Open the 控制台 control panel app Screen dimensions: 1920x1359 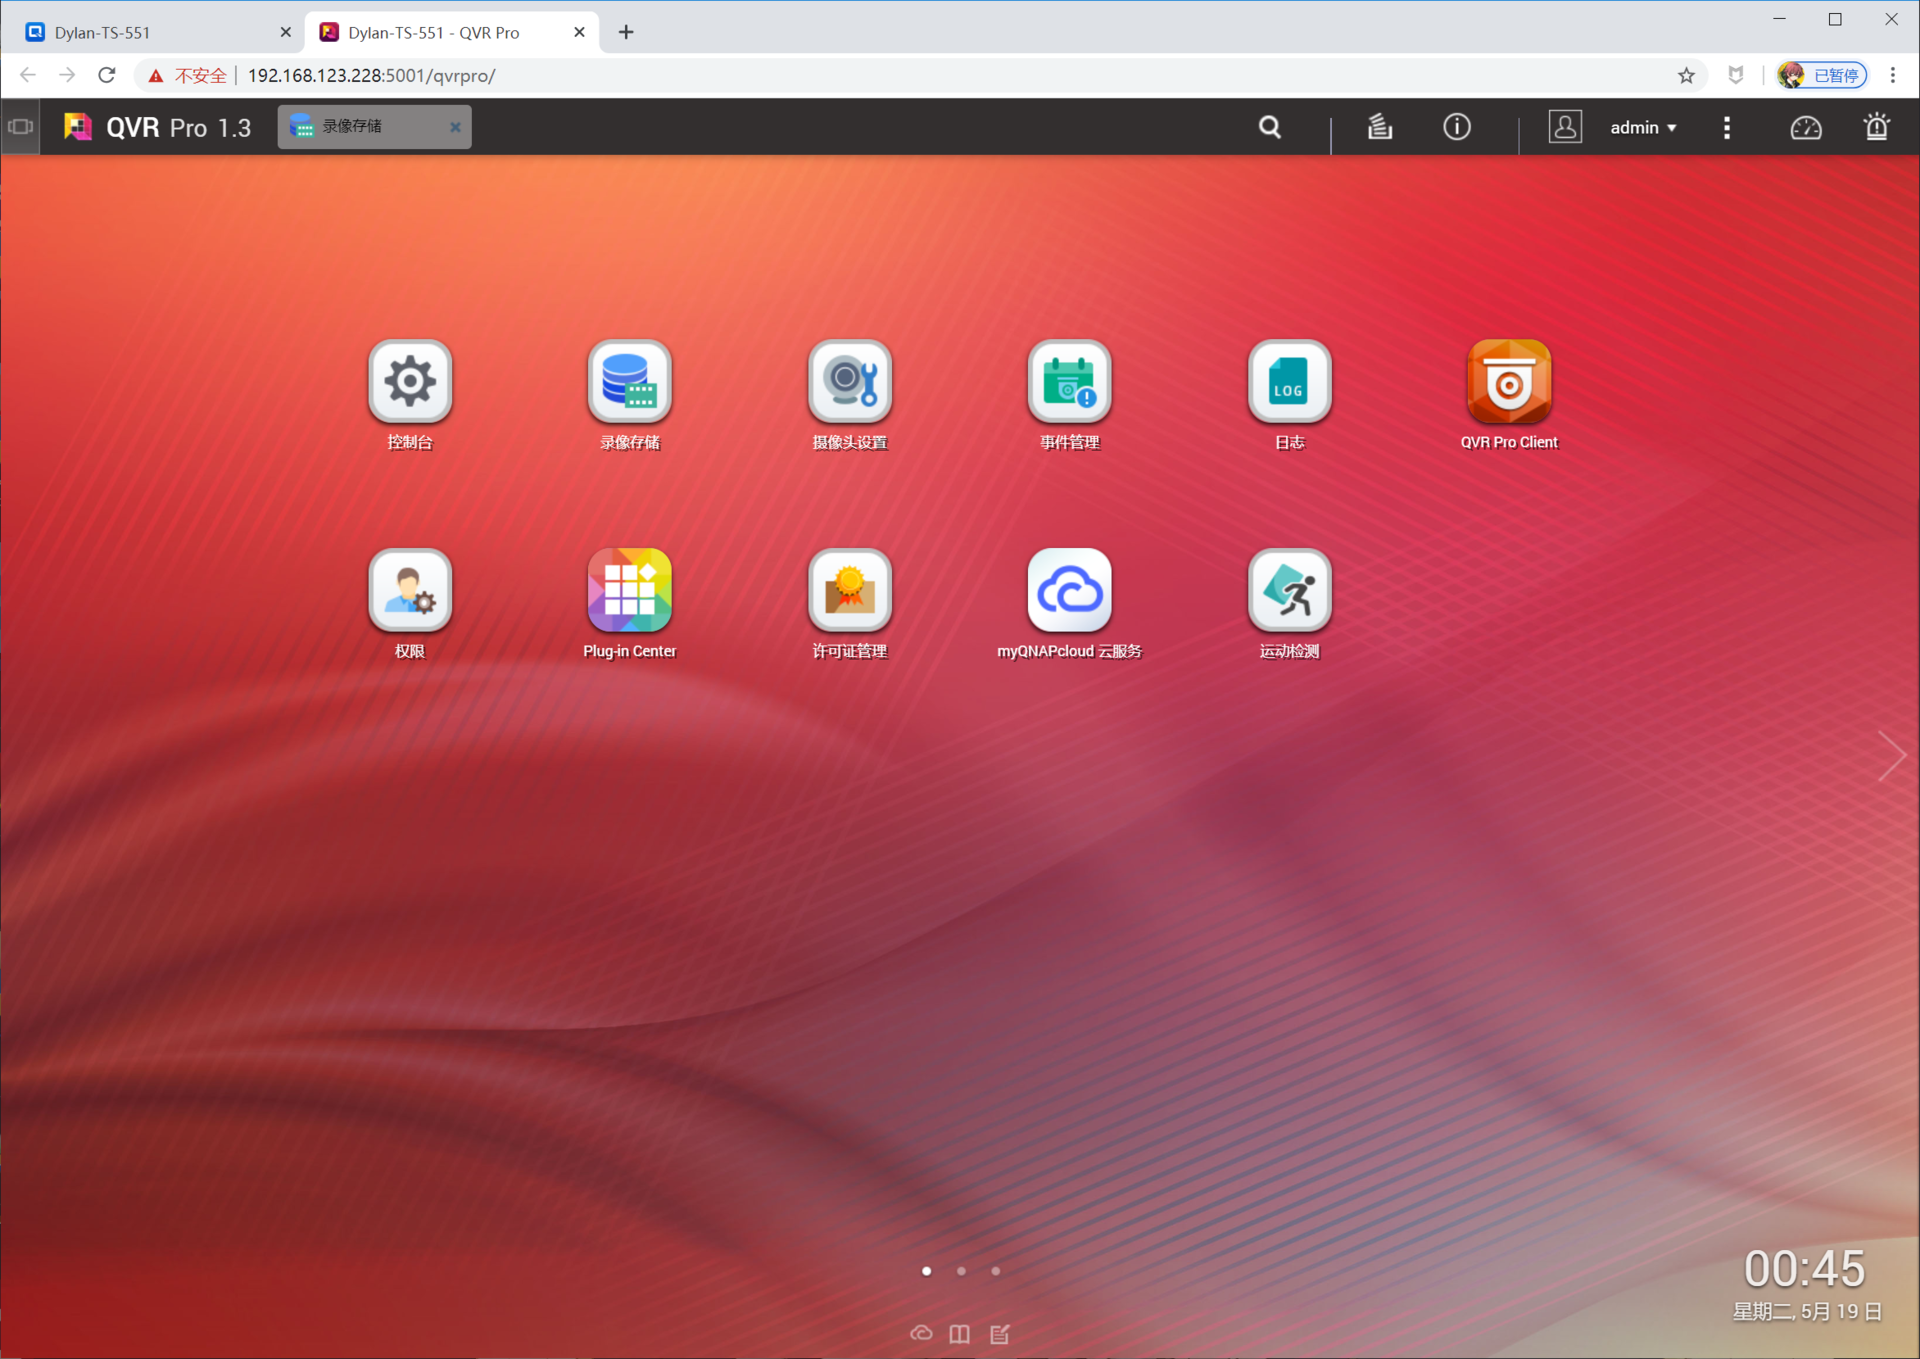tap(410, 381)
